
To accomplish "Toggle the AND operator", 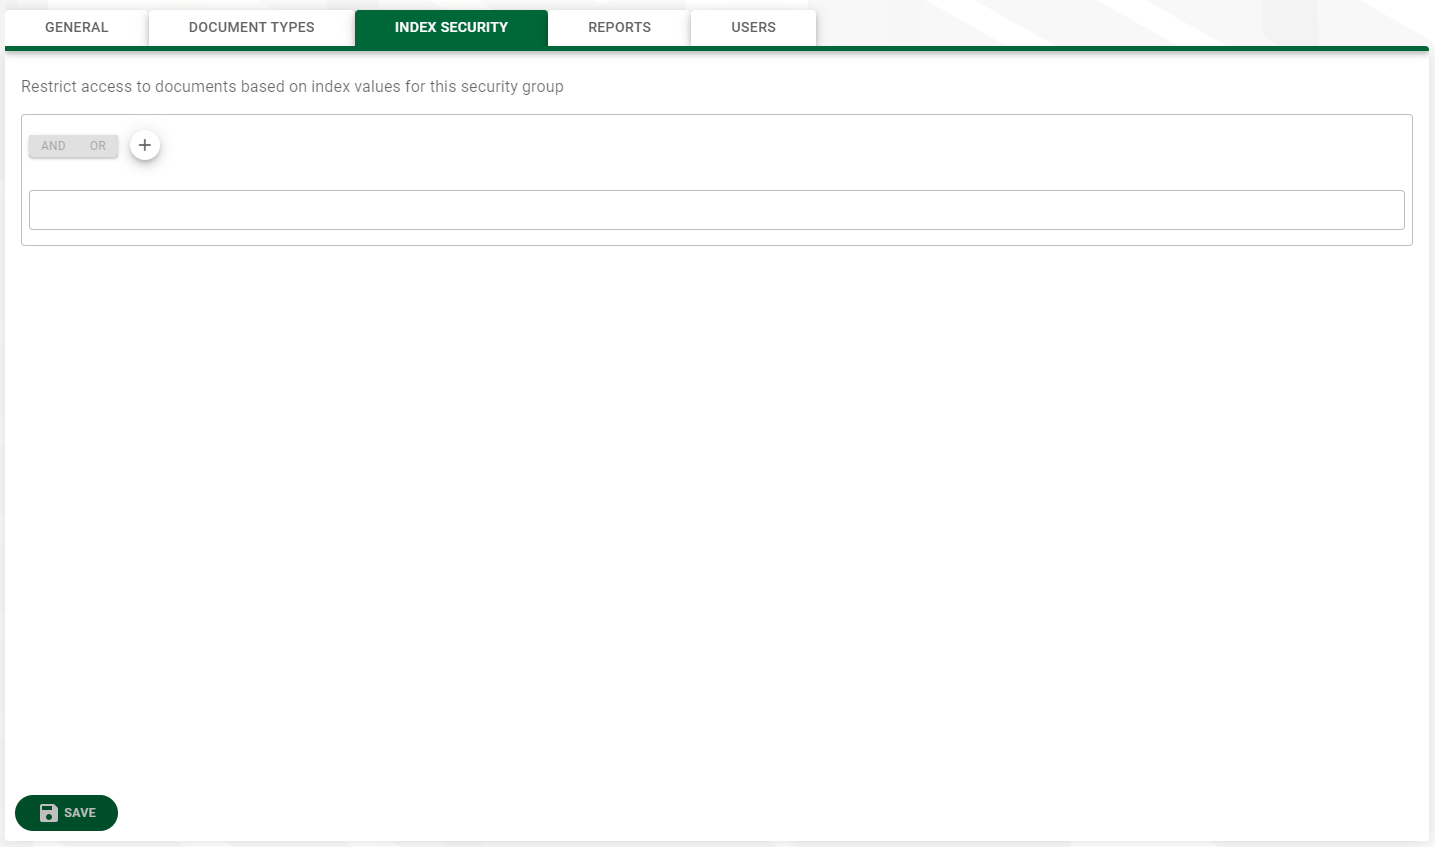I will coord(53,146).
